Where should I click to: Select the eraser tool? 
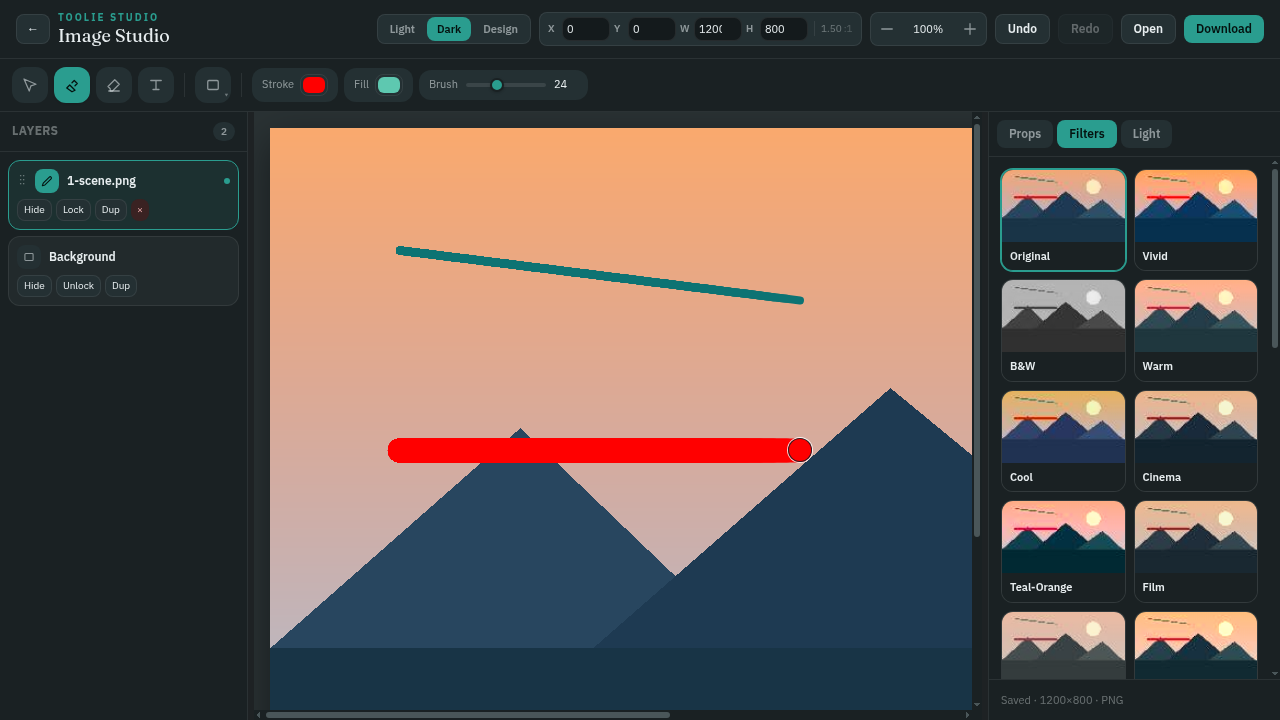[114, 85]
